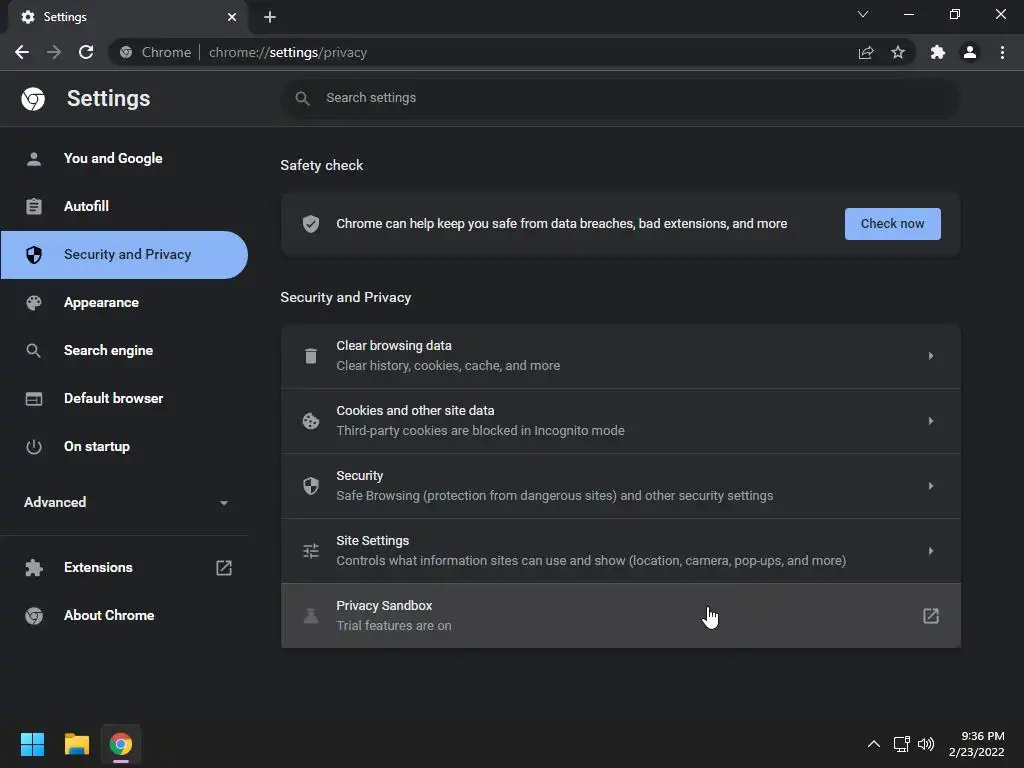Open File Explorer from taskbar
The height and width of the screenshot is (768, 1024).
76,744
